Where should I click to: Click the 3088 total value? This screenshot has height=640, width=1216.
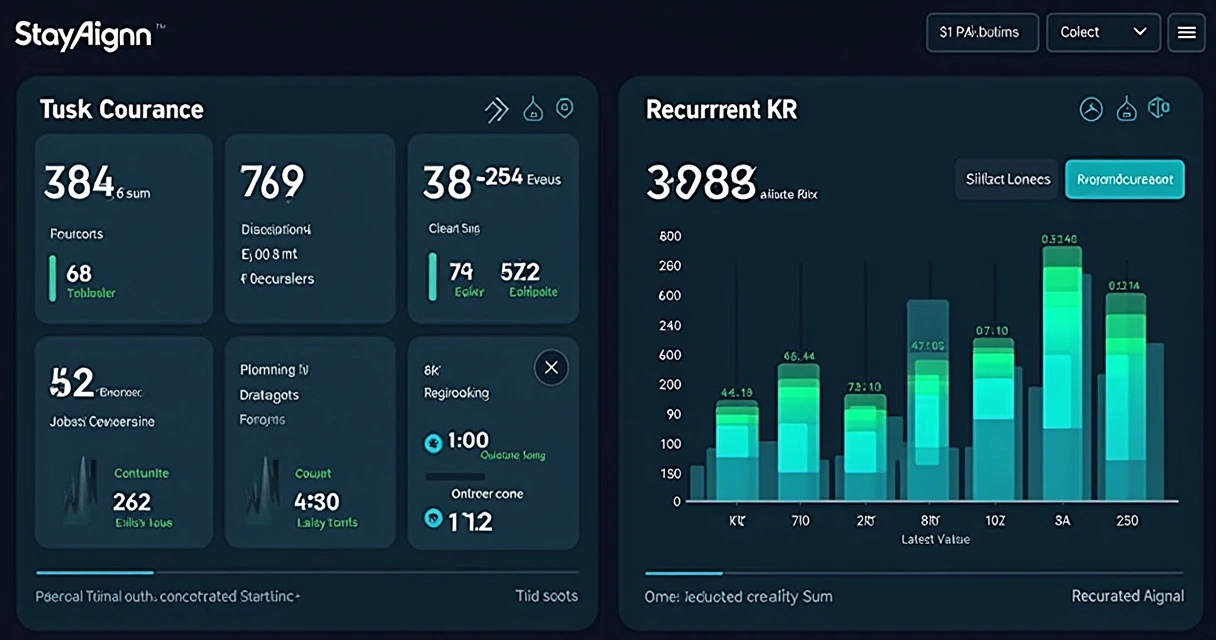click(701, 183)
